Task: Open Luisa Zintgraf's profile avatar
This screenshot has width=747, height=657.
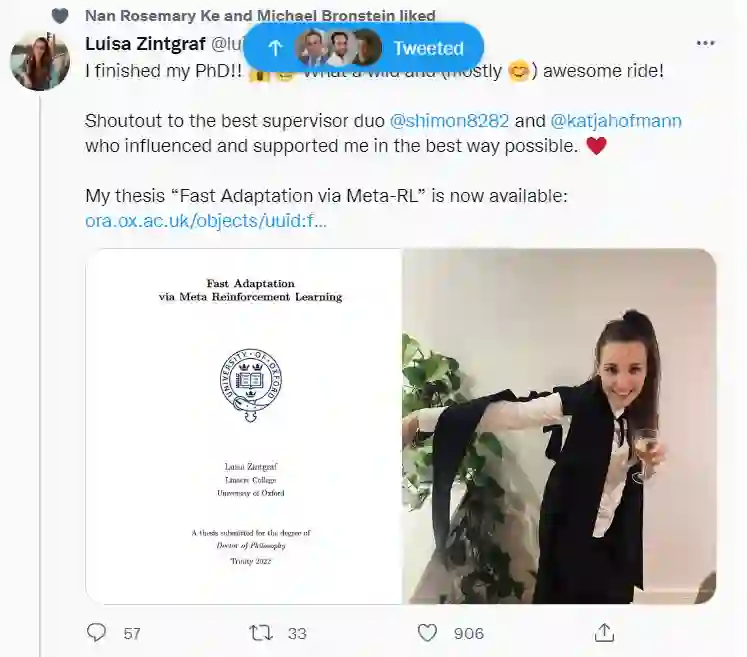Action: [x=40, y=60]
